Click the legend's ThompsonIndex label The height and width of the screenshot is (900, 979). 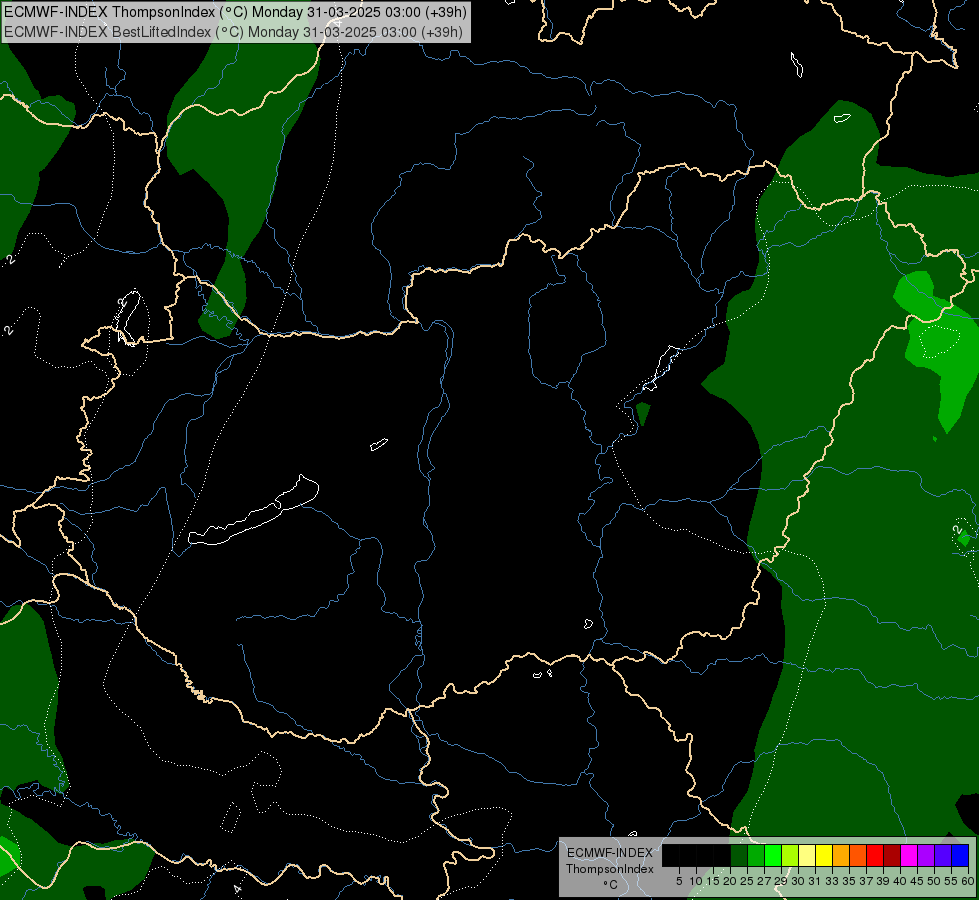point(609,869)
